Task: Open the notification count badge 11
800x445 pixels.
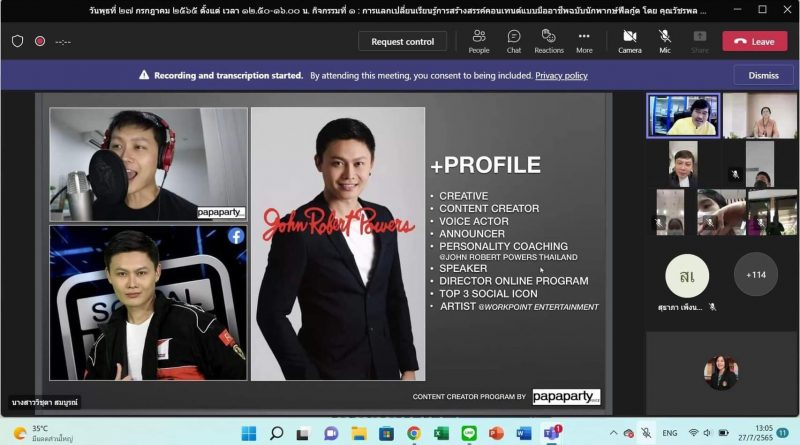Action: tap(783, 433)
